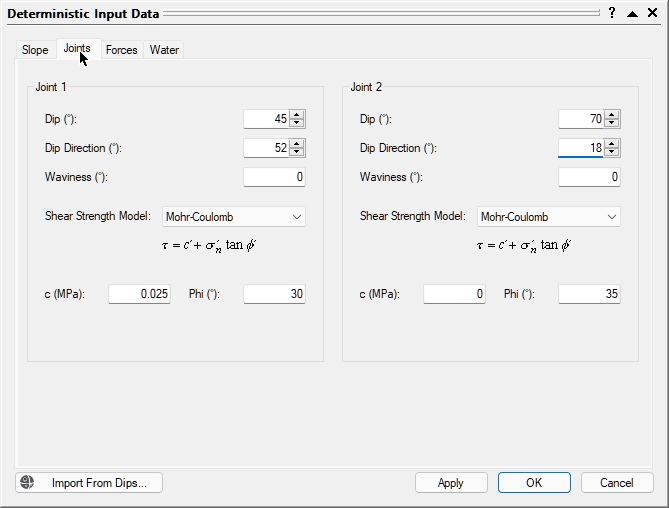Decrease Joint 2 Dip with down arrow
This screenshot has height=508, width=669.
pos(611,123)
